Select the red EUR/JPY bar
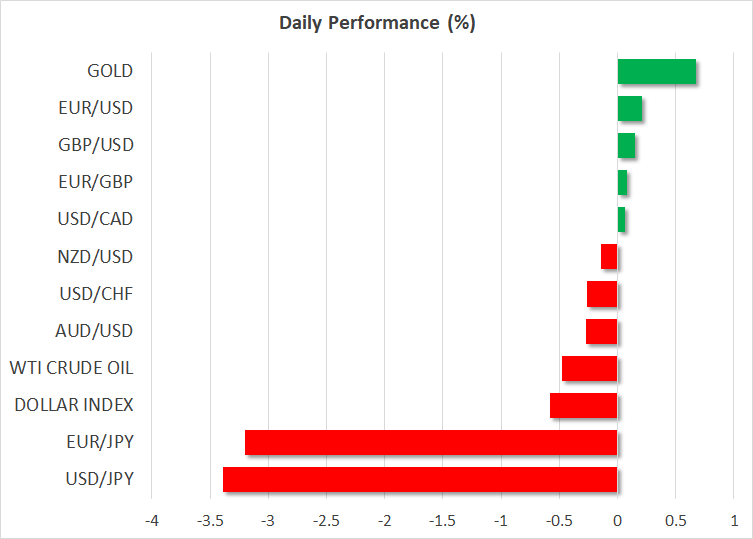Viewport: 753px width, 539px height. (x=431, y=442)
